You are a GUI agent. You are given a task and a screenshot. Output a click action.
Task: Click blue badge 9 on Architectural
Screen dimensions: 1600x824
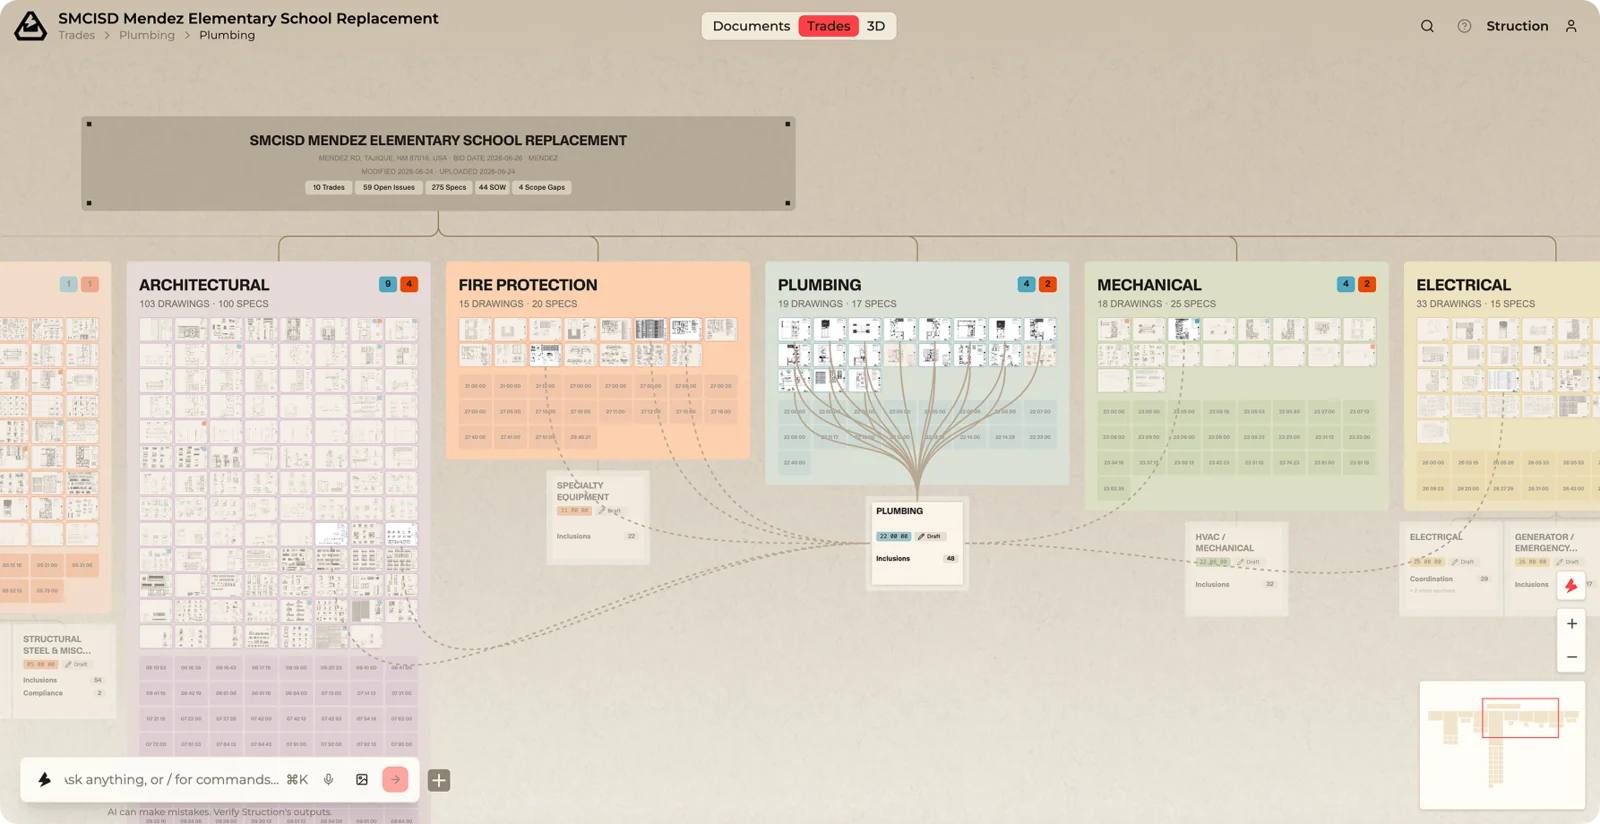(x=388, y=284)
